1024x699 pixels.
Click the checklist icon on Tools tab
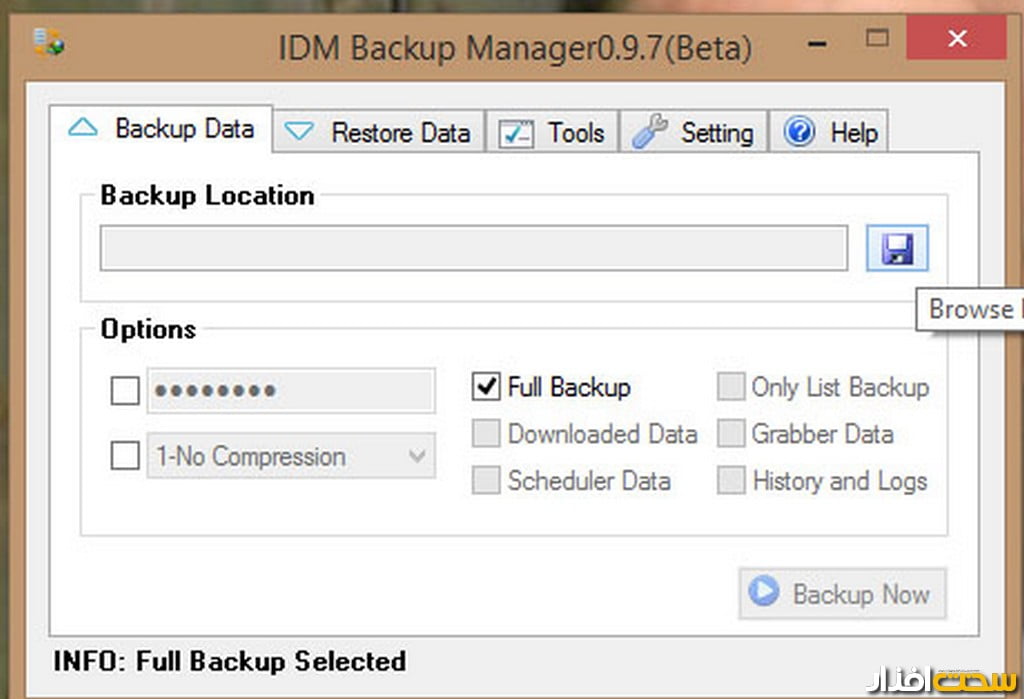click(x=516, y=133)
